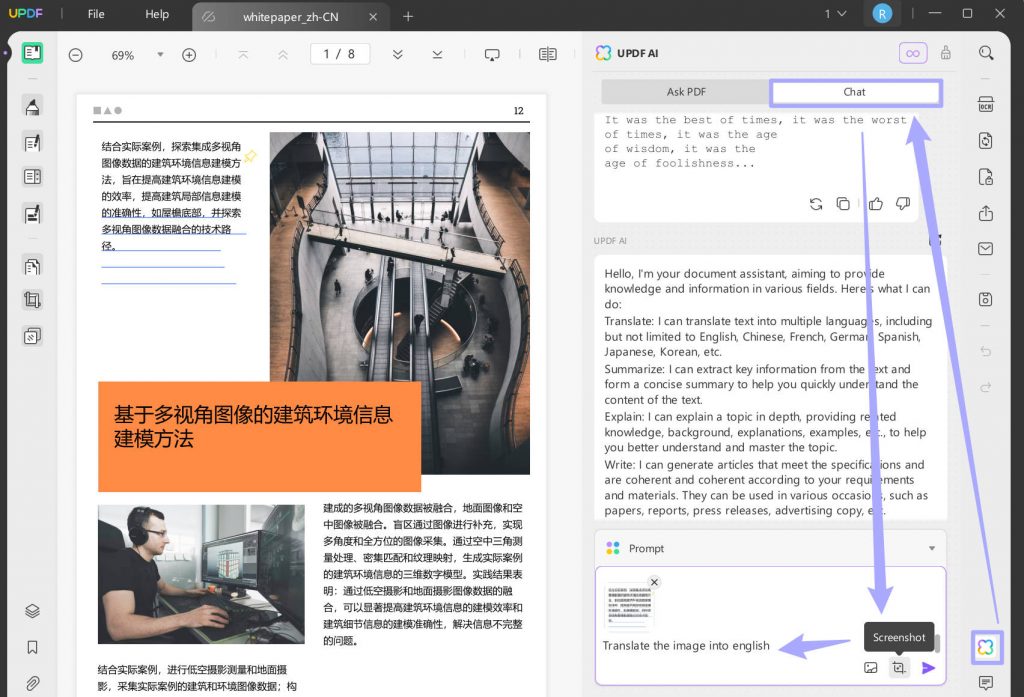Select the OCR tool in the right panel
Screen dimensions: 1024x697
pyautogui.click(x=986, y=104)
